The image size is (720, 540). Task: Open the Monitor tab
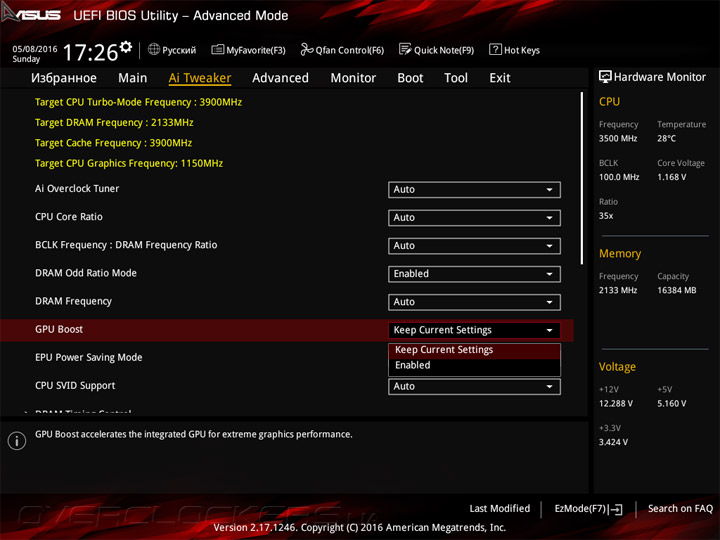pyautogui.click(x=353, y=78)
